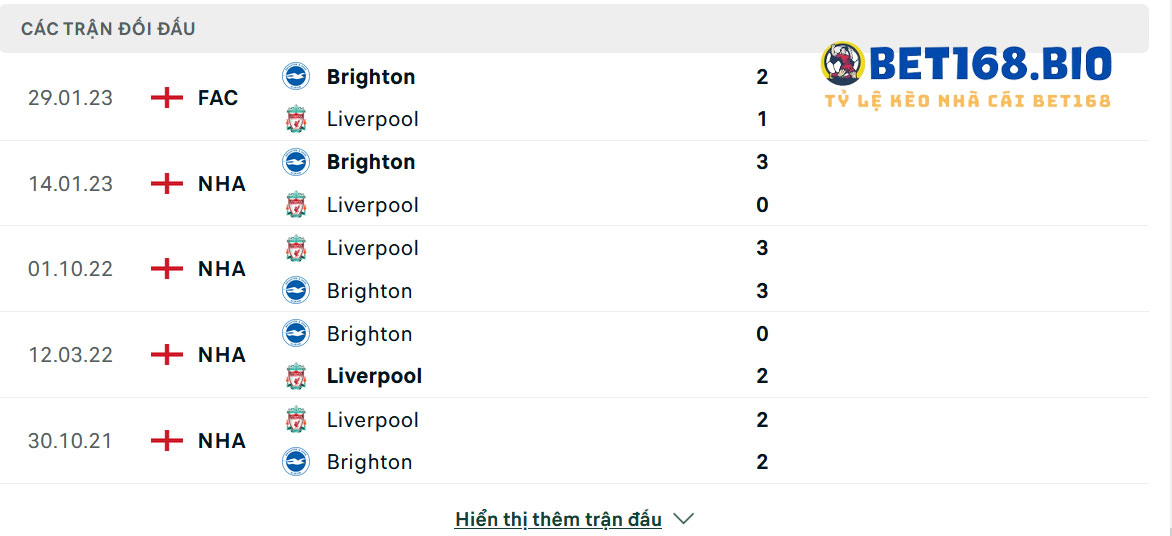Click Brighton's score of 3 on 14.01.23
This screenshot has width=1172, height=536.
click(762, 162)
